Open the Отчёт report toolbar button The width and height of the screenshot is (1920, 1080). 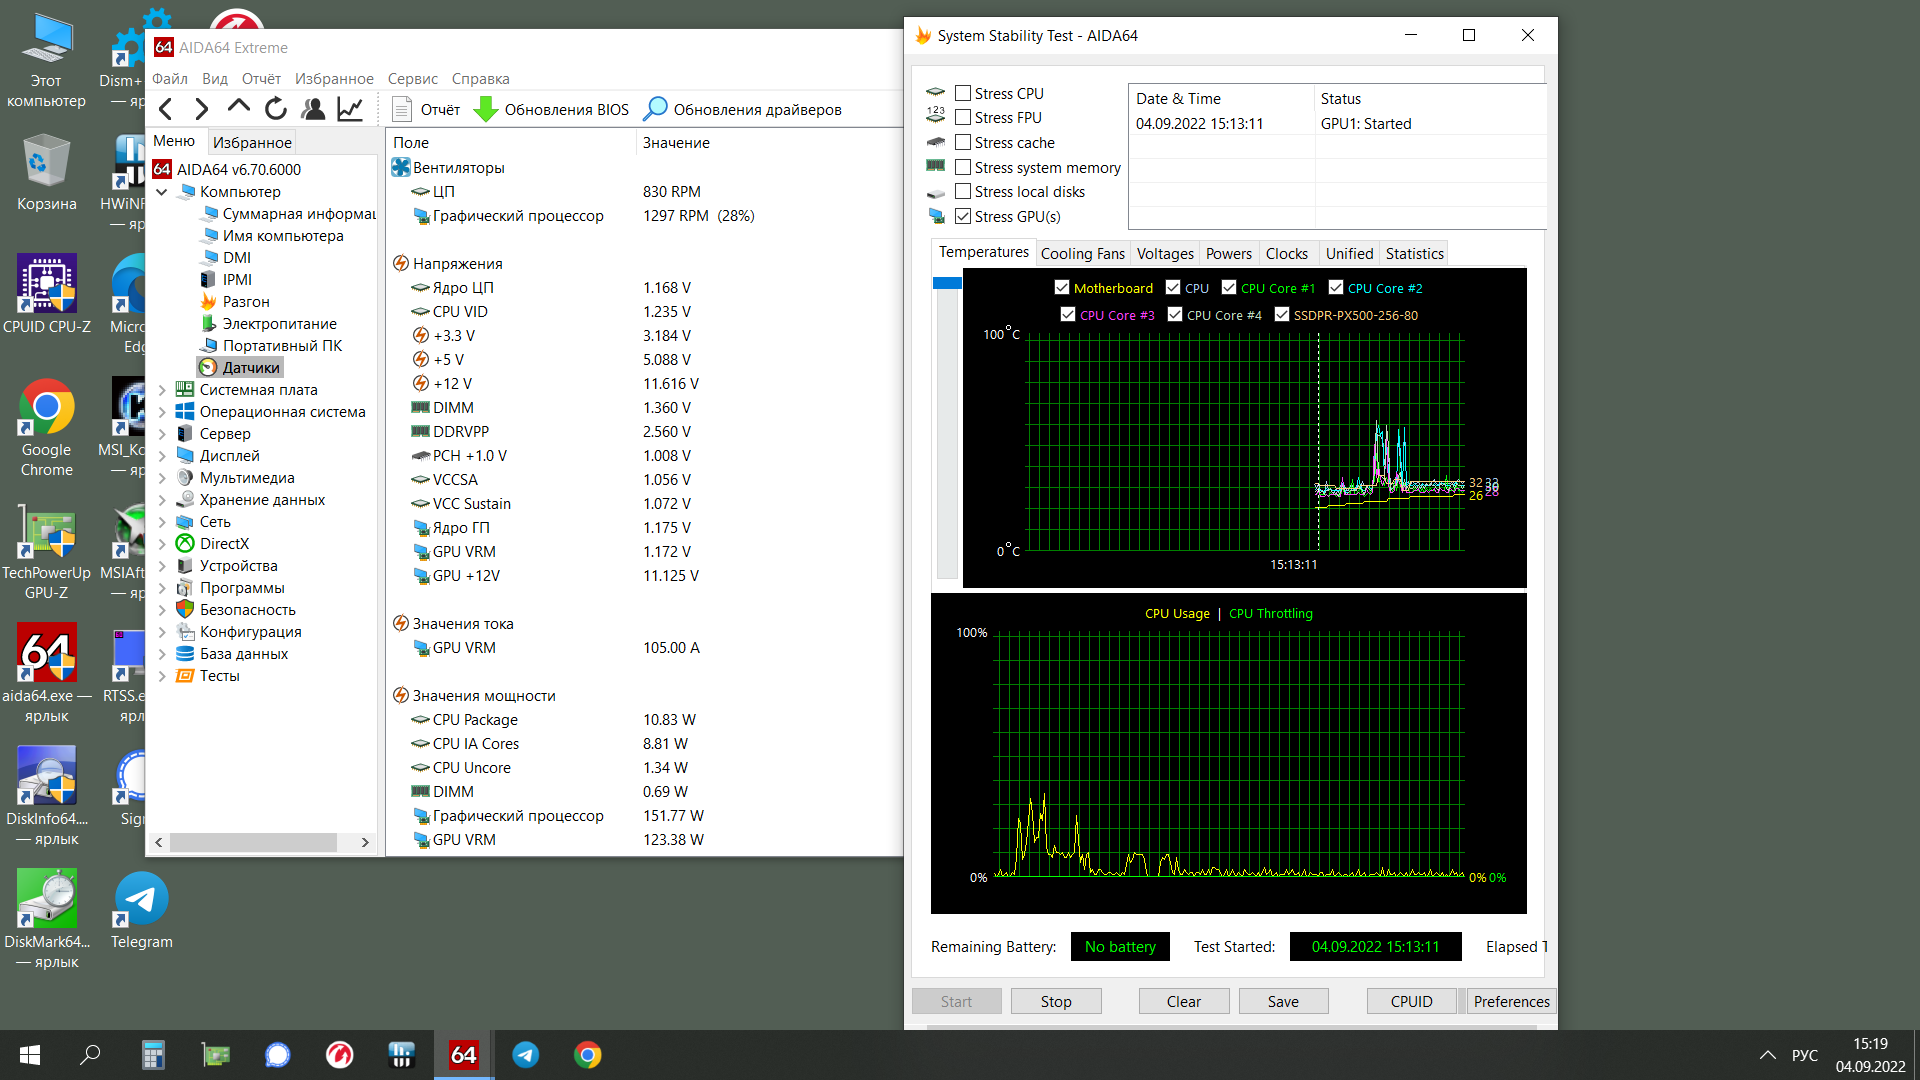click(x=427, y=109)
